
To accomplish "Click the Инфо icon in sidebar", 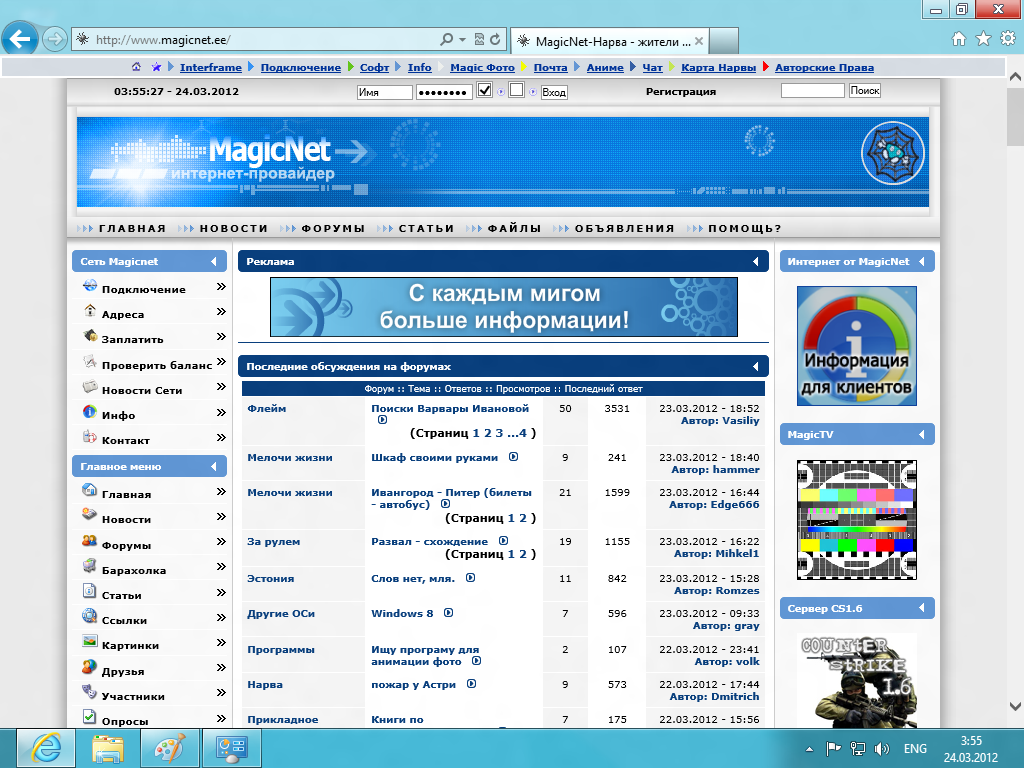I will click(x=89, y=411).
